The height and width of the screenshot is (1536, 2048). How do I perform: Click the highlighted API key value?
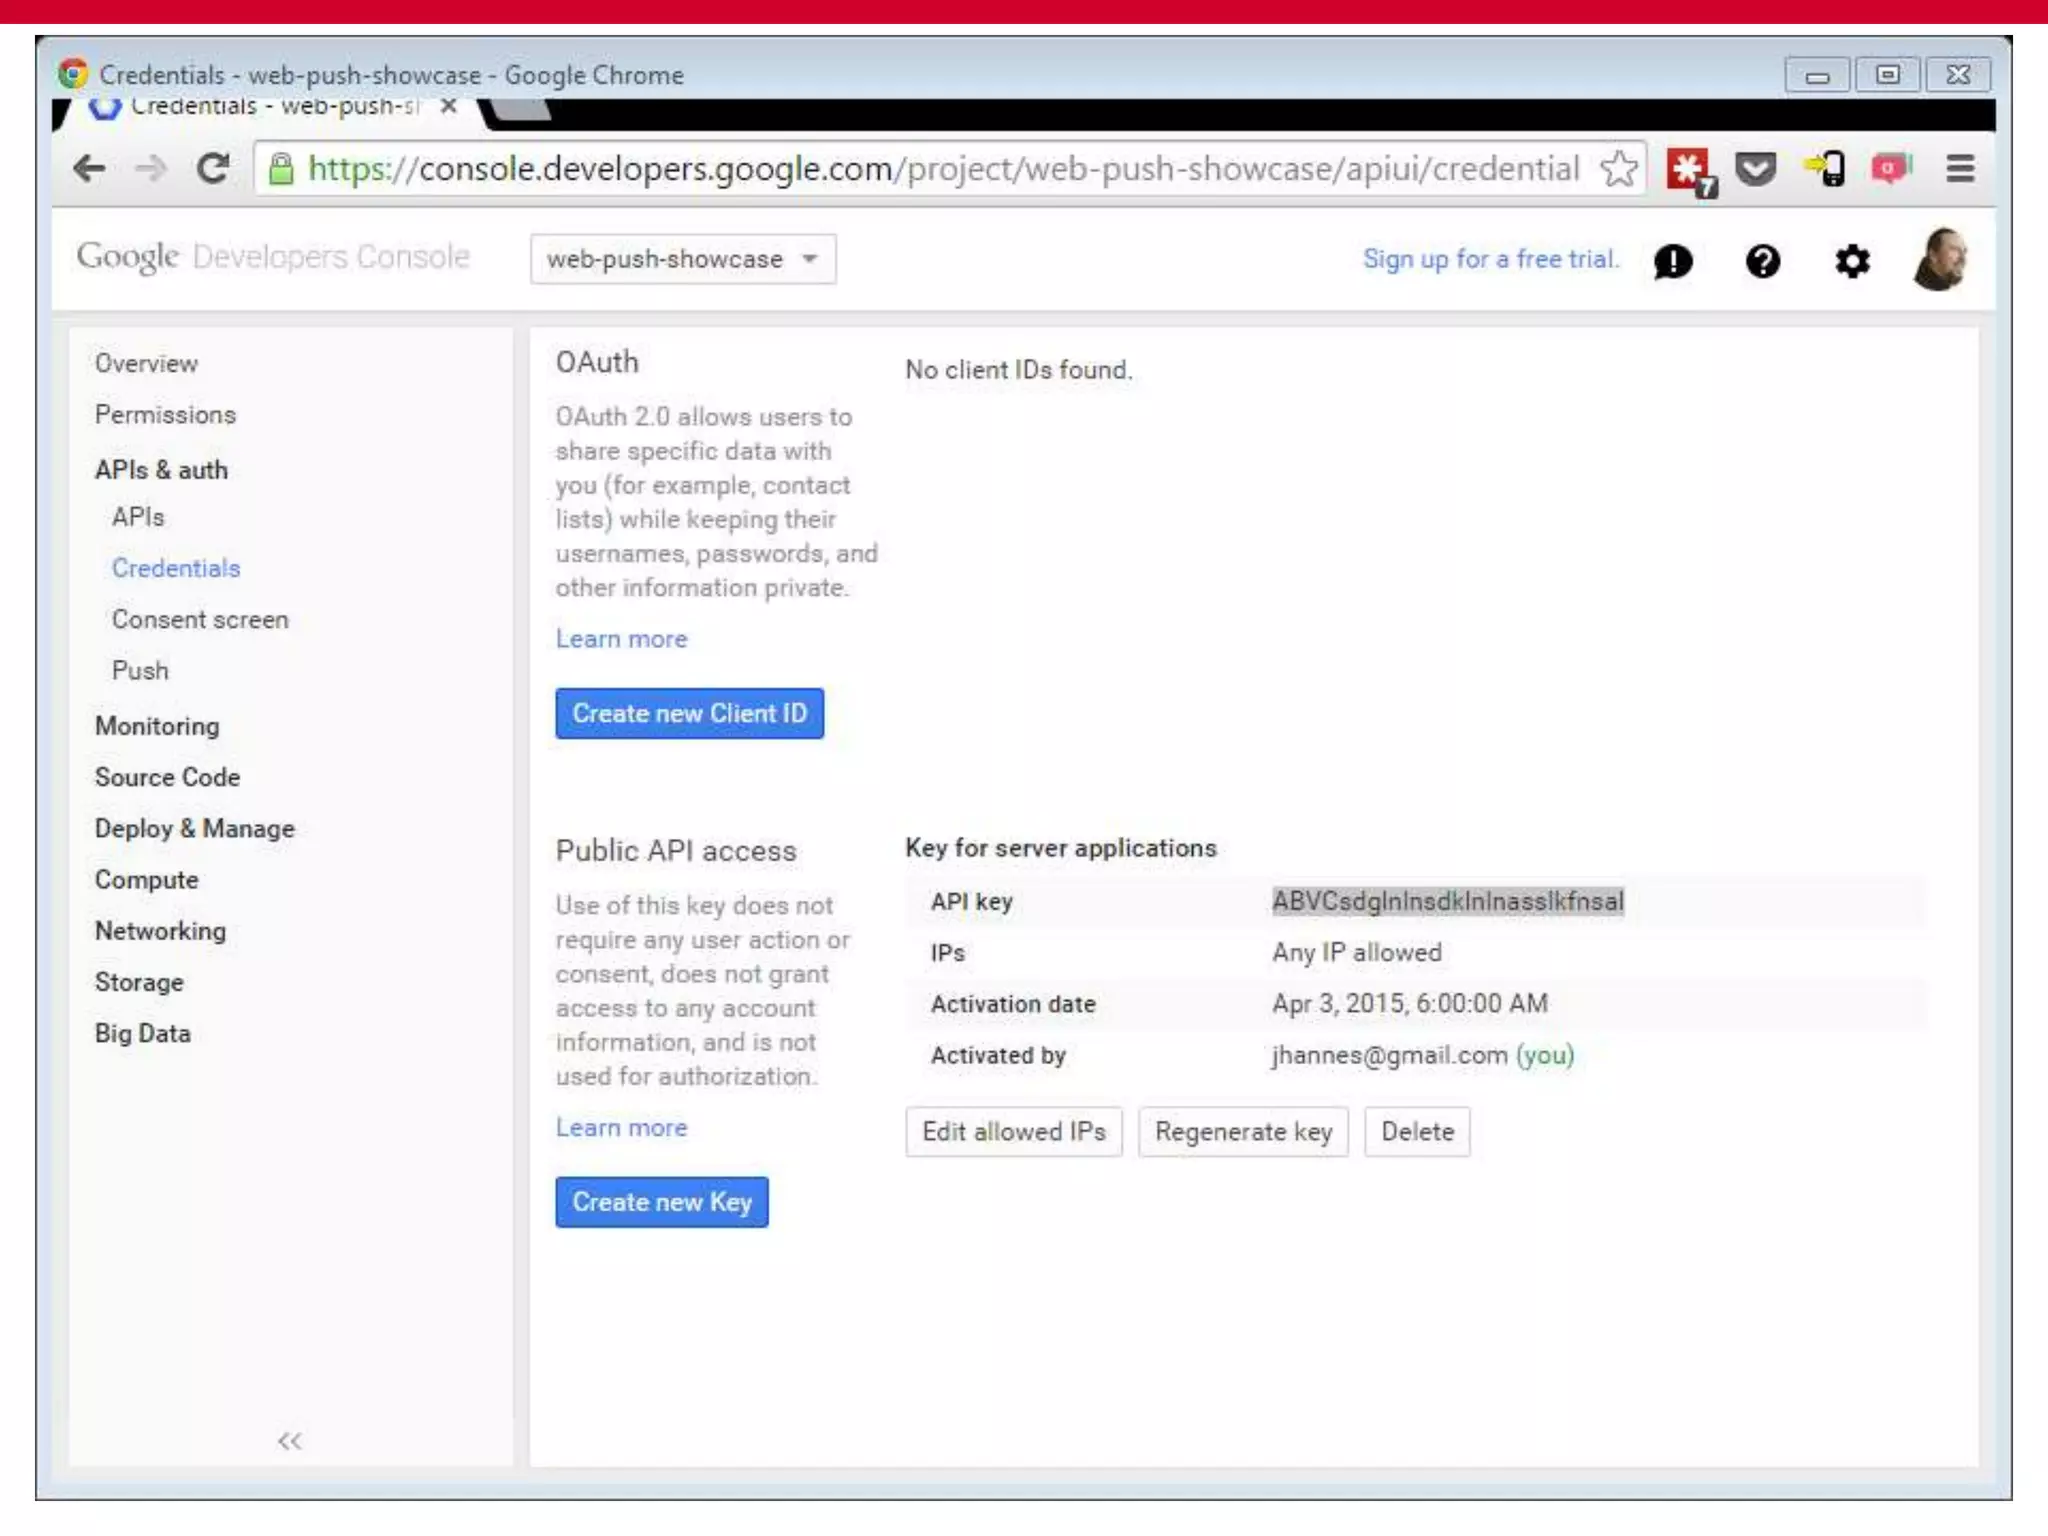click(1447, 901)
